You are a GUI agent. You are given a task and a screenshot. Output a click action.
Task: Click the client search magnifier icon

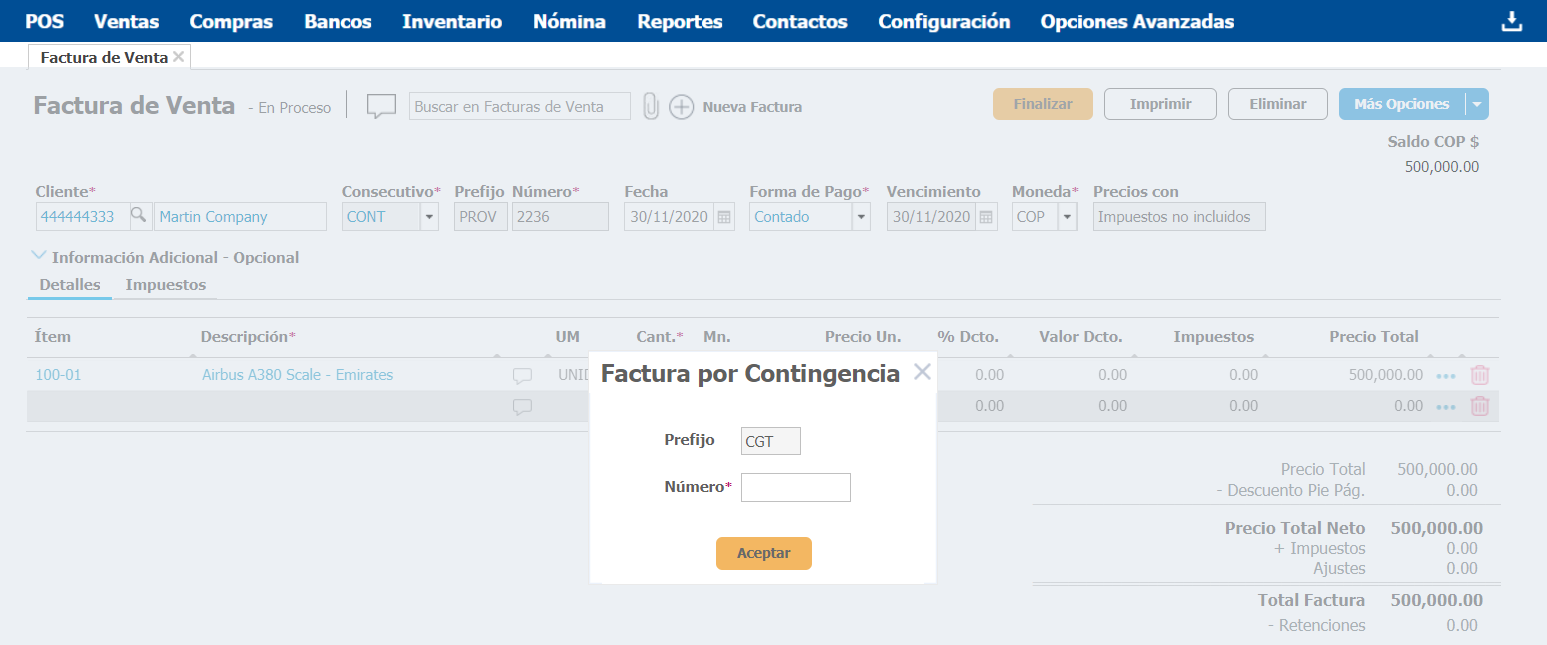pyautogui.click(x=139, y=216)
